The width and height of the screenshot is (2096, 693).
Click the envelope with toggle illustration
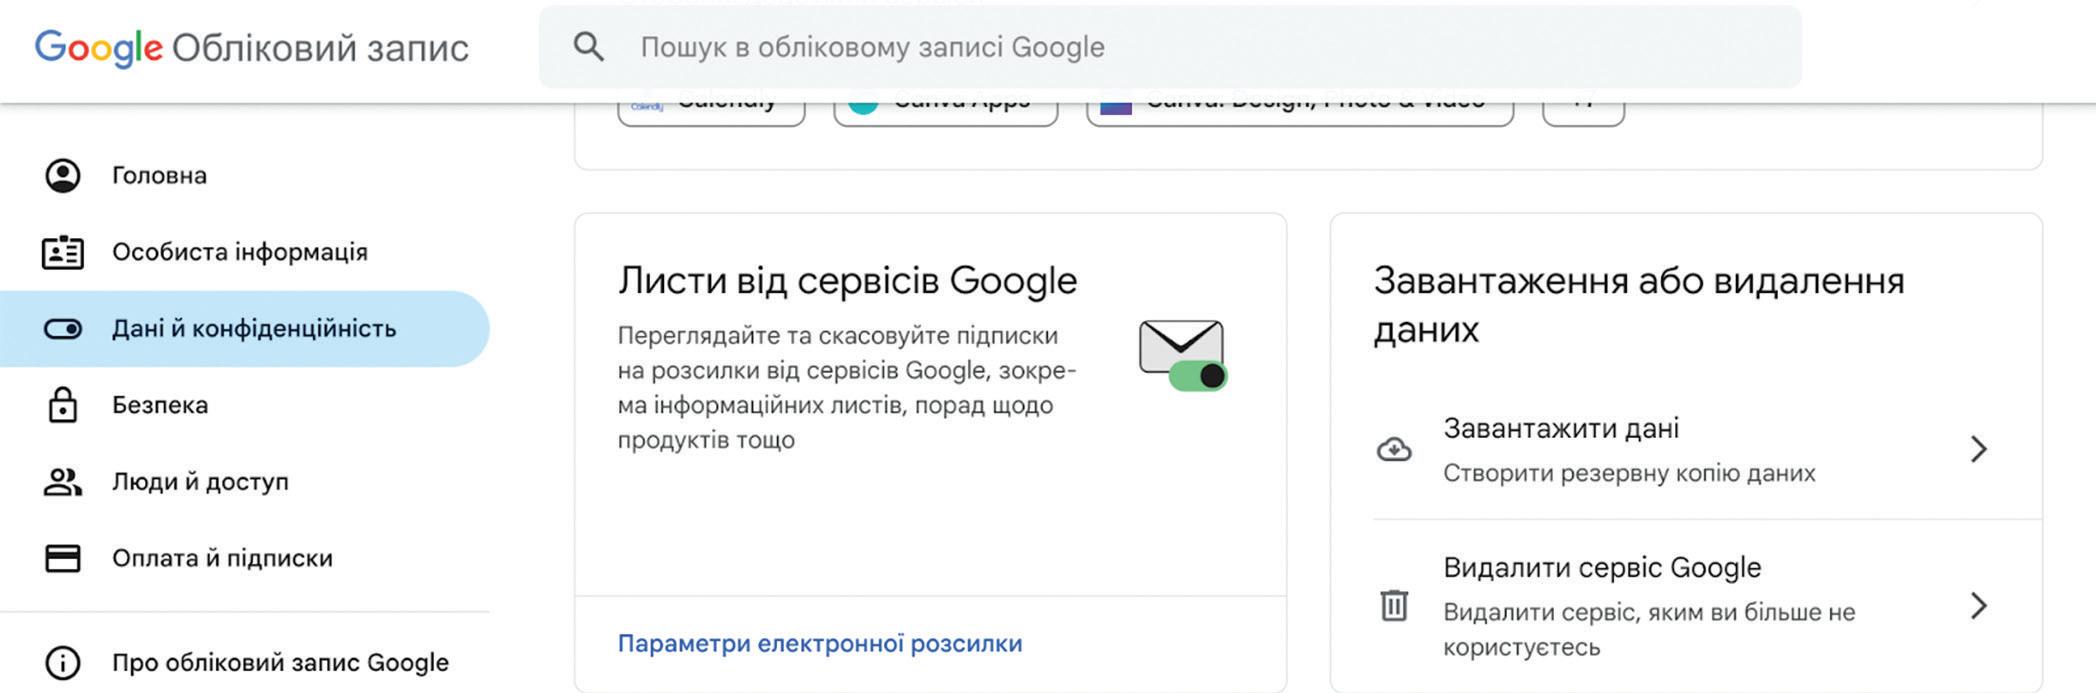click(x=1183, y=355)
